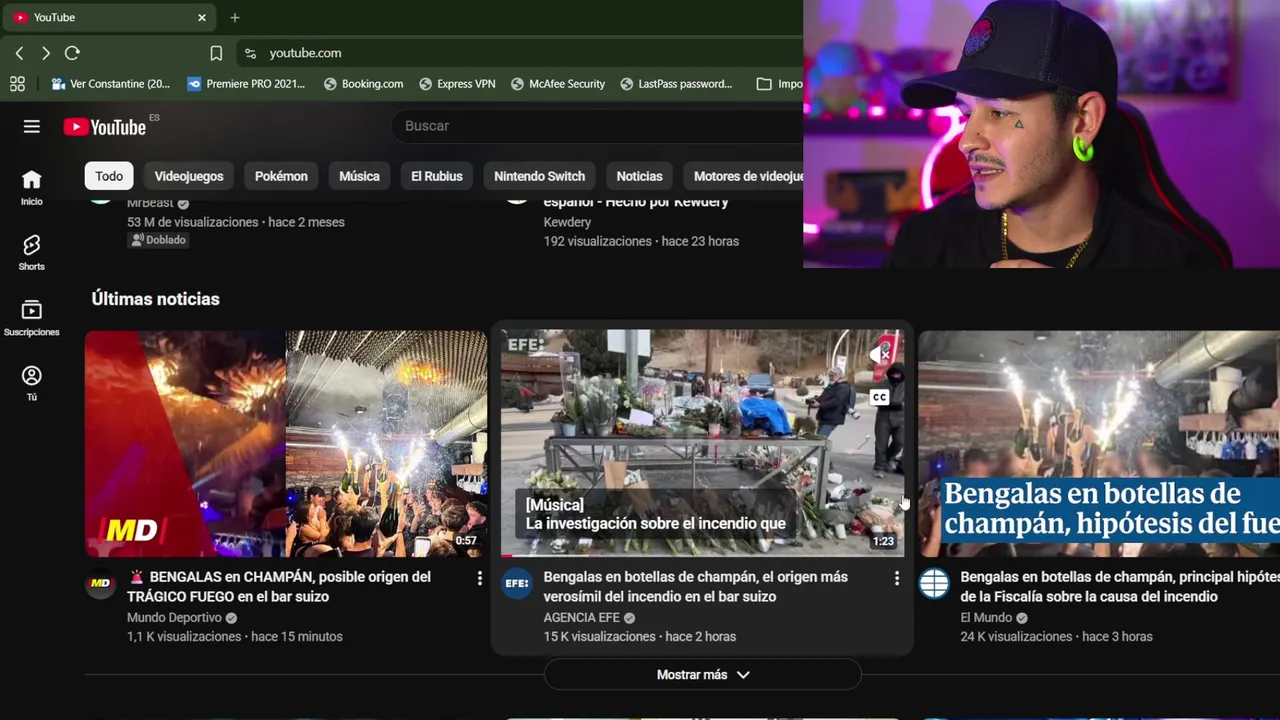Open Mundo Deportivo bengalas video thumbnail
This screenshot has width=1280, height=720.
click(x=286, y=443)
